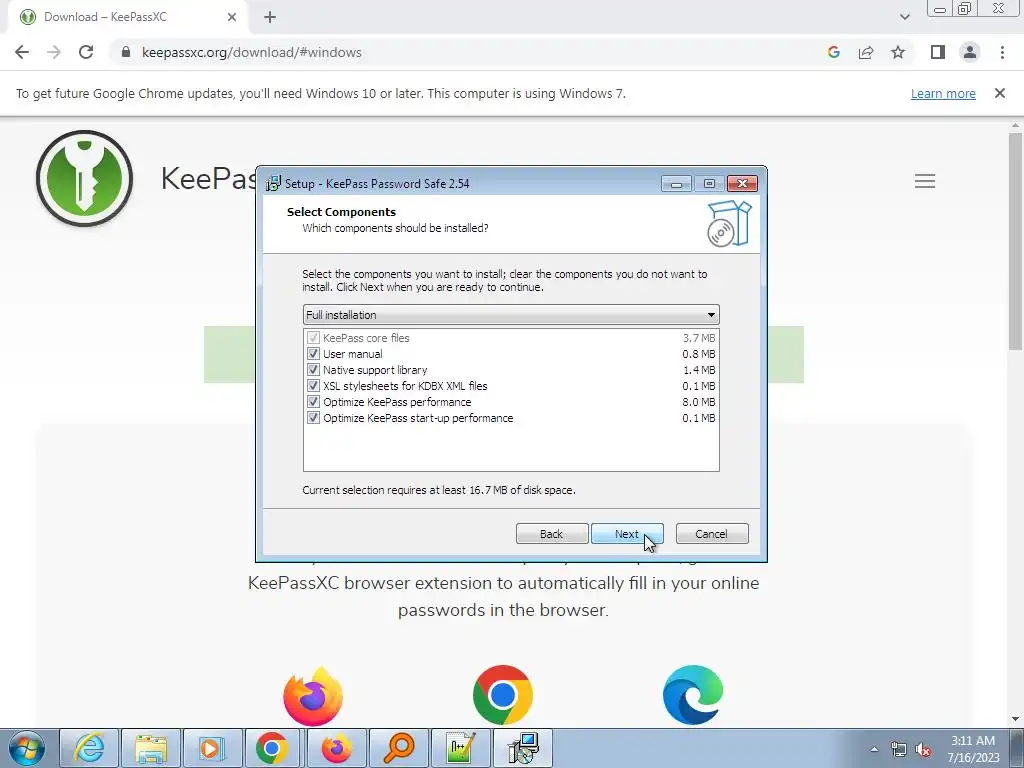Image resolution: width=1024 pixels, height=768 pixels.
Task: Open the notepad chart app in taskbar
Action: pyautogui.click(x=460, y=748)
